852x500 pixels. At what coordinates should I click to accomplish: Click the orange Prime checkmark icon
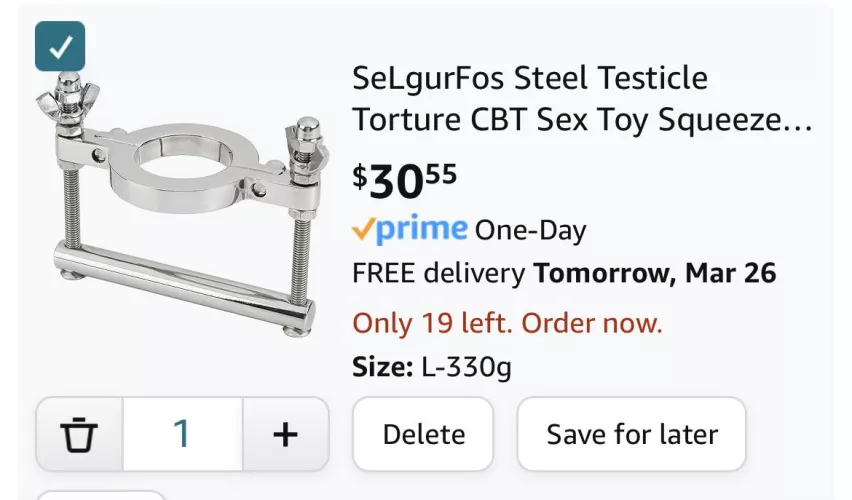pyautogui.click(x=363, y=230)
